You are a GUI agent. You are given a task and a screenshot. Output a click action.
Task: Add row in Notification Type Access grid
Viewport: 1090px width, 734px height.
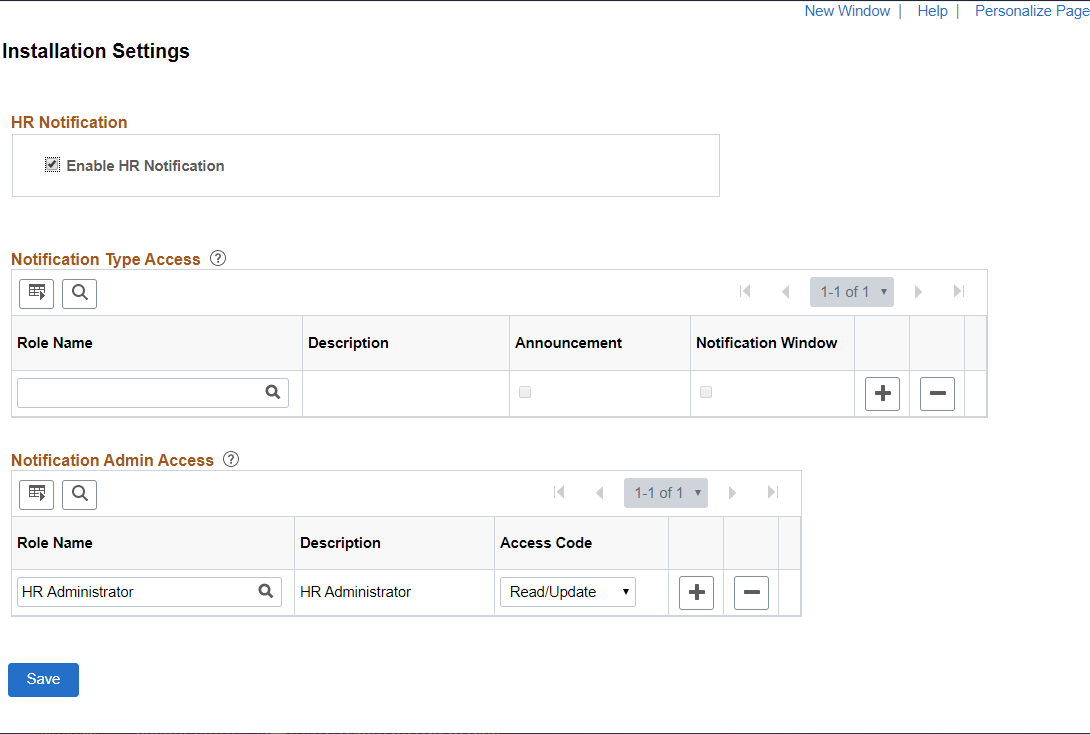coord(882,393)
